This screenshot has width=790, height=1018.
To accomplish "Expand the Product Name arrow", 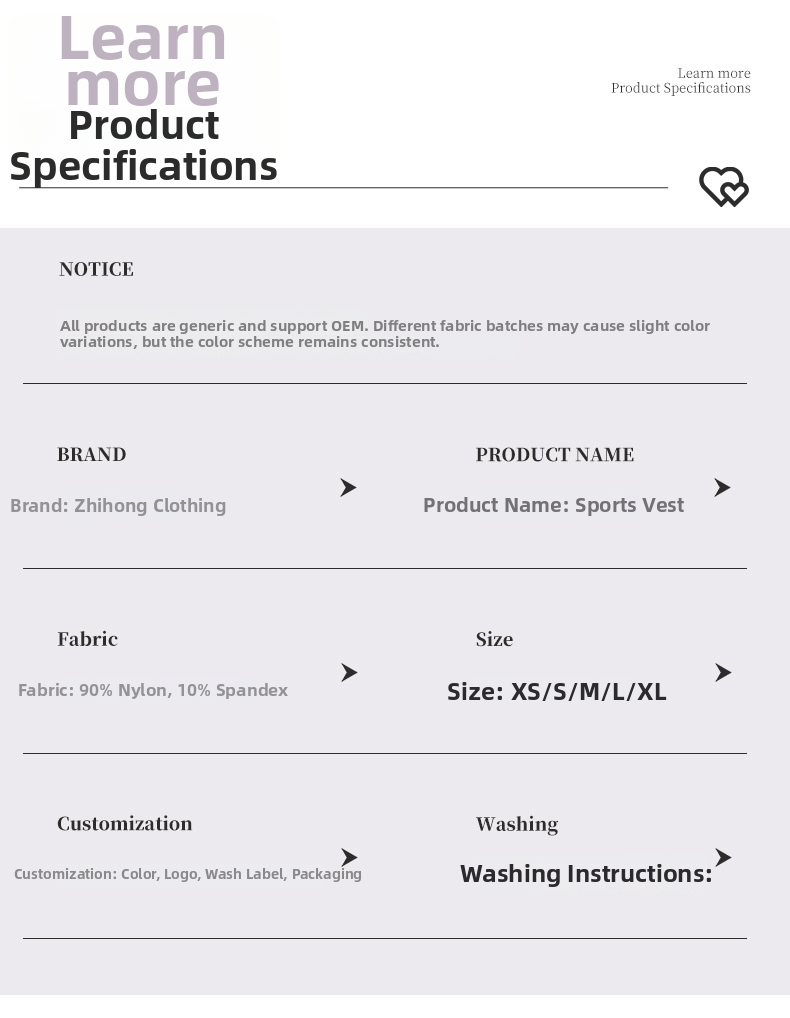I will point(722,488).
